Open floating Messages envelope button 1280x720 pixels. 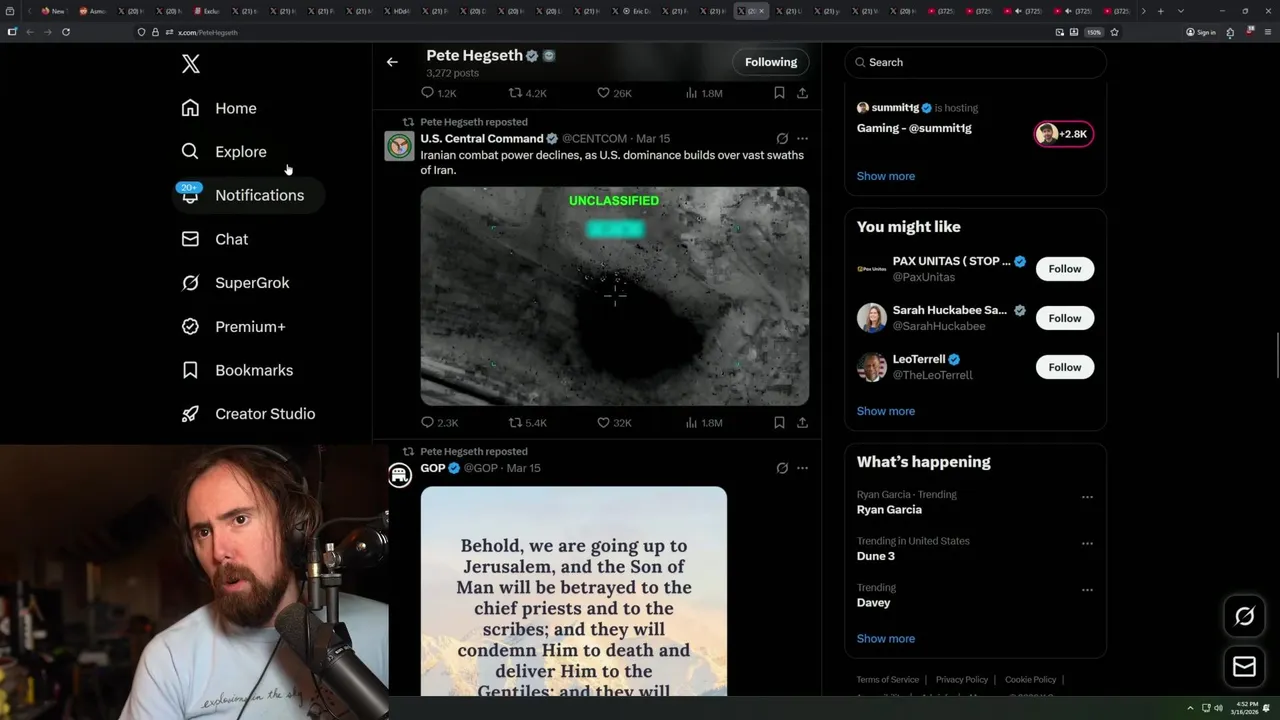tap(1244, 666)
